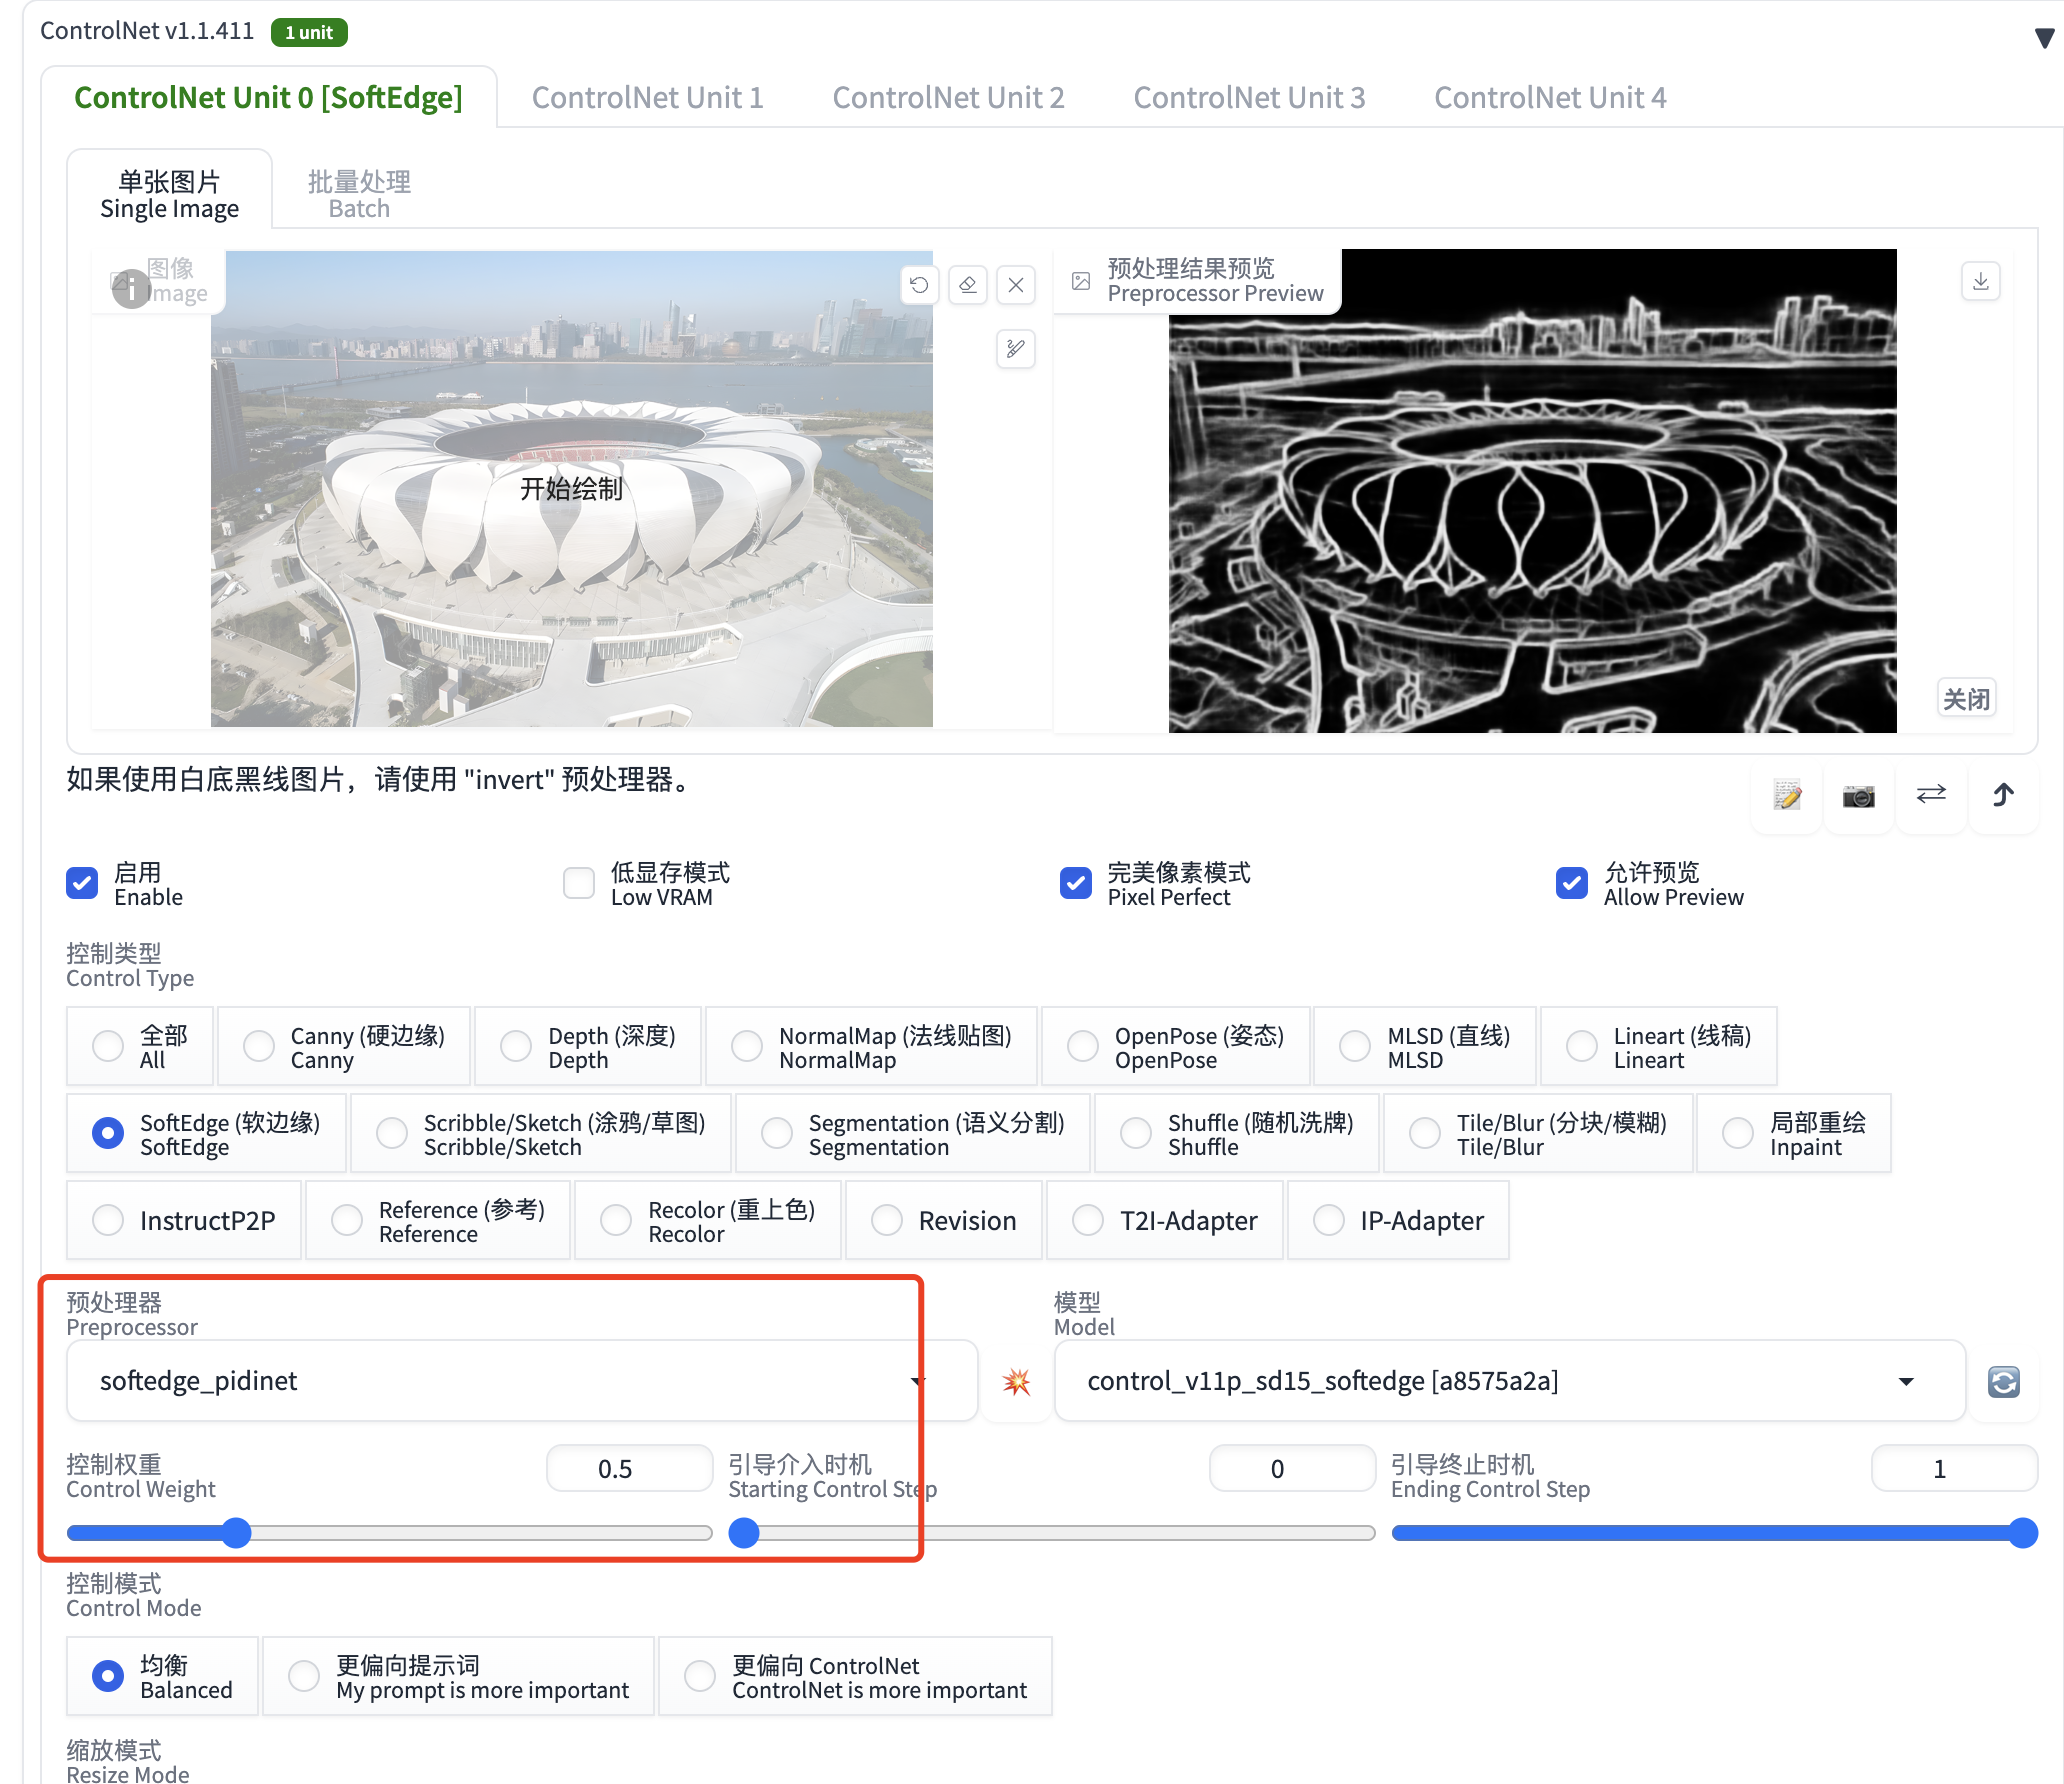Viewport: 2064px width, 1784px height.
Task: Undo the last edit on the input image
Action: 919,285
